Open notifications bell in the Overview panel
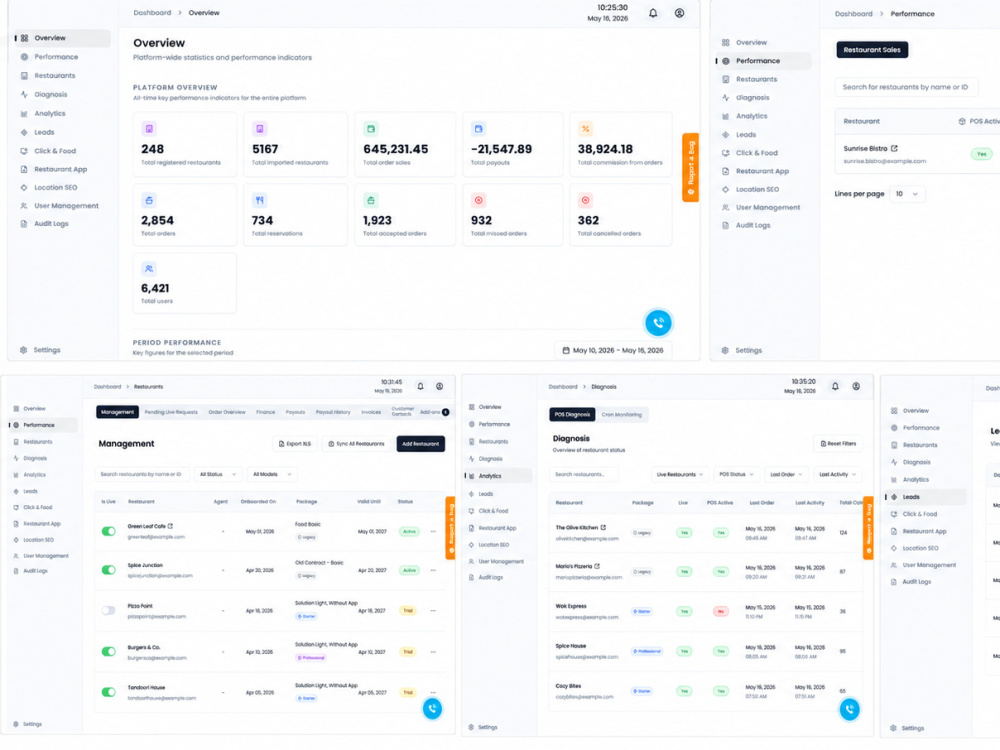The width and height of the screenshot is (1000, 750). tap(653, 13)
